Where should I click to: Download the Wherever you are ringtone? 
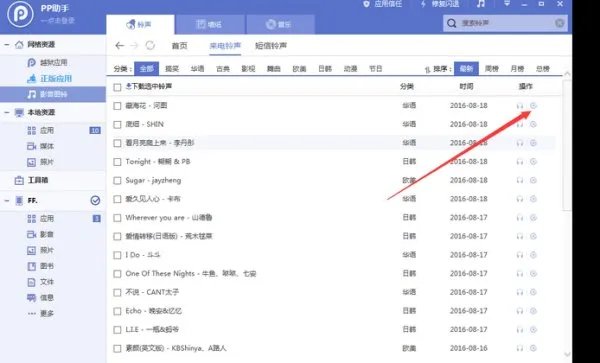[x=533, y=218]
